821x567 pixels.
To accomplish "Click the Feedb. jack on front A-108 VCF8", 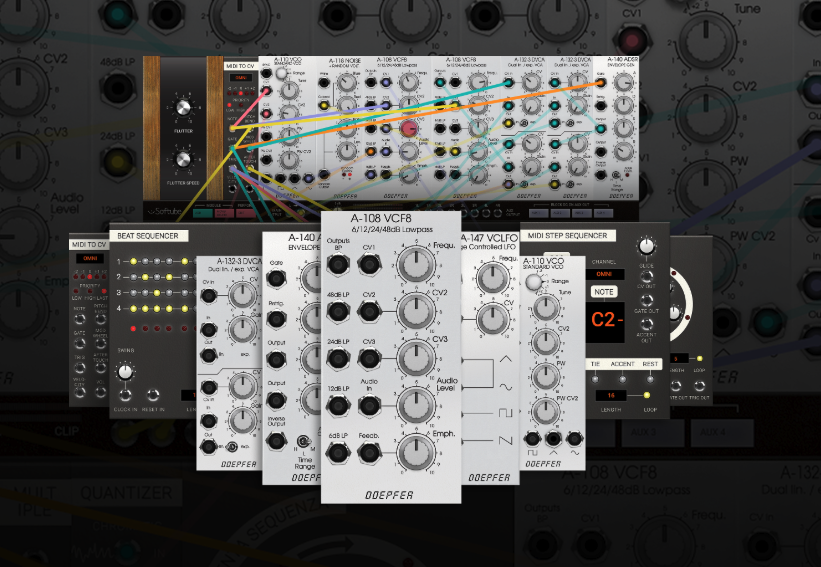I will click(369, 452).
